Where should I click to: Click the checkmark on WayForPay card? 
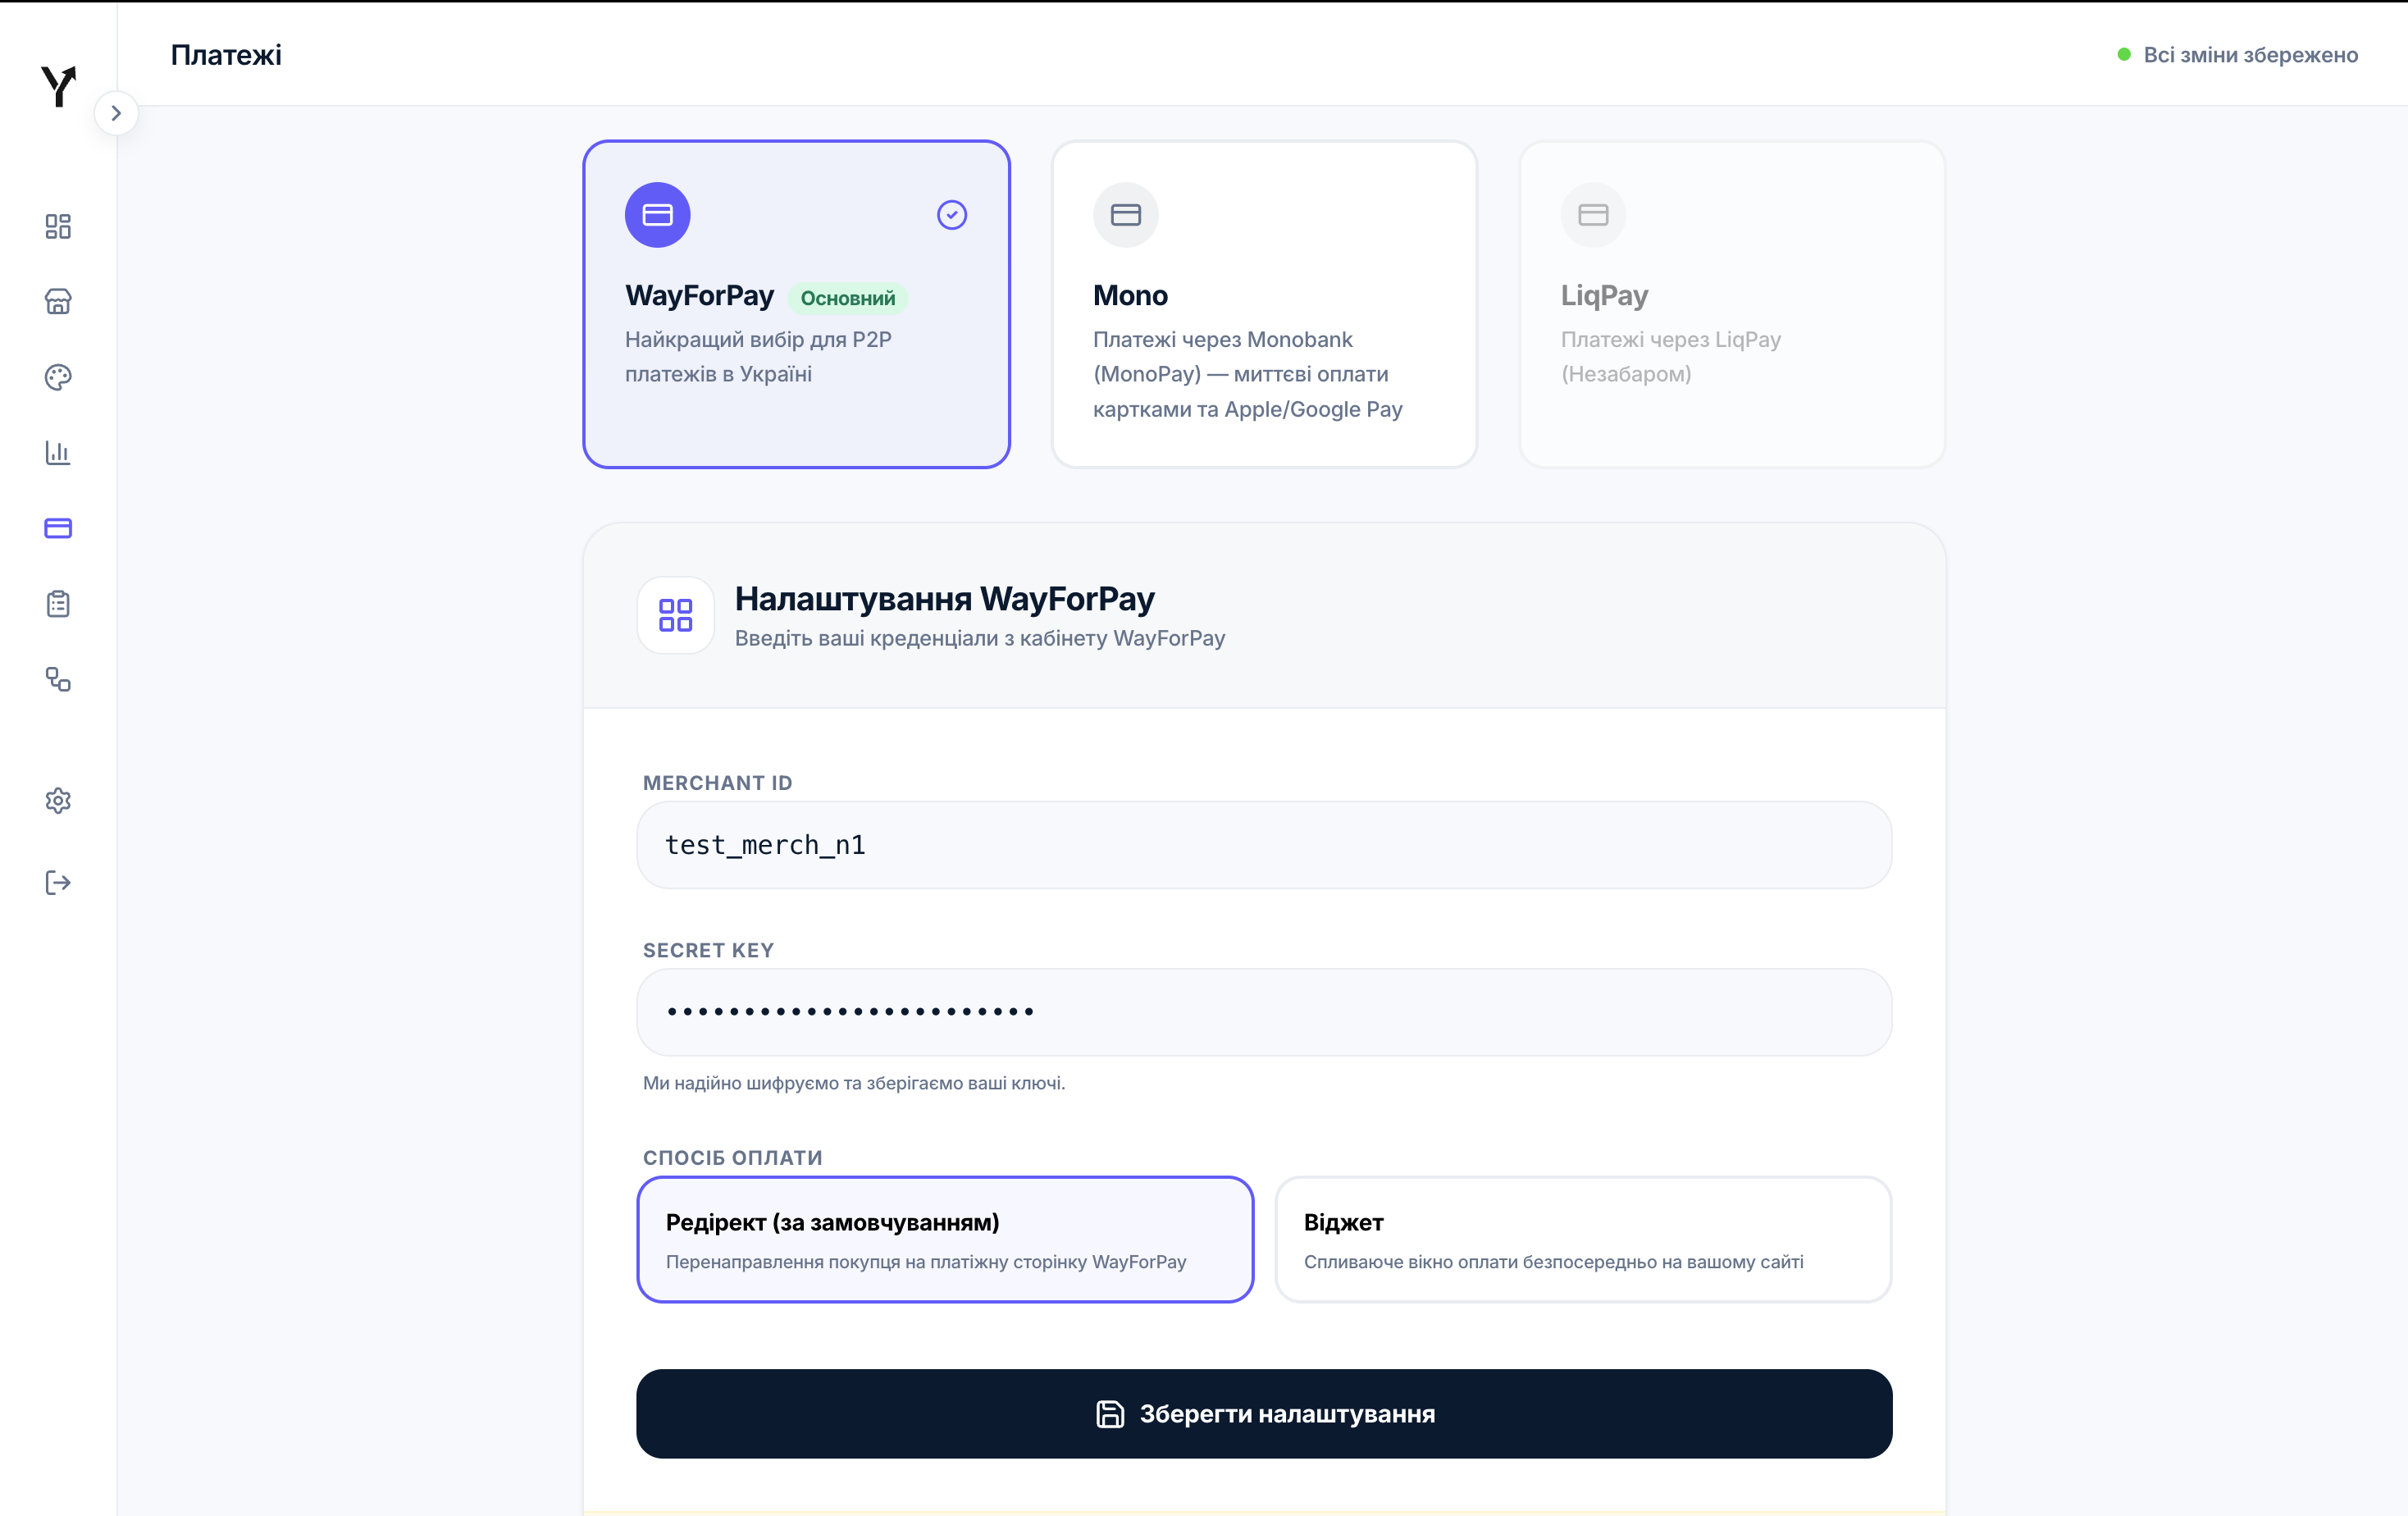pos(951,214)
